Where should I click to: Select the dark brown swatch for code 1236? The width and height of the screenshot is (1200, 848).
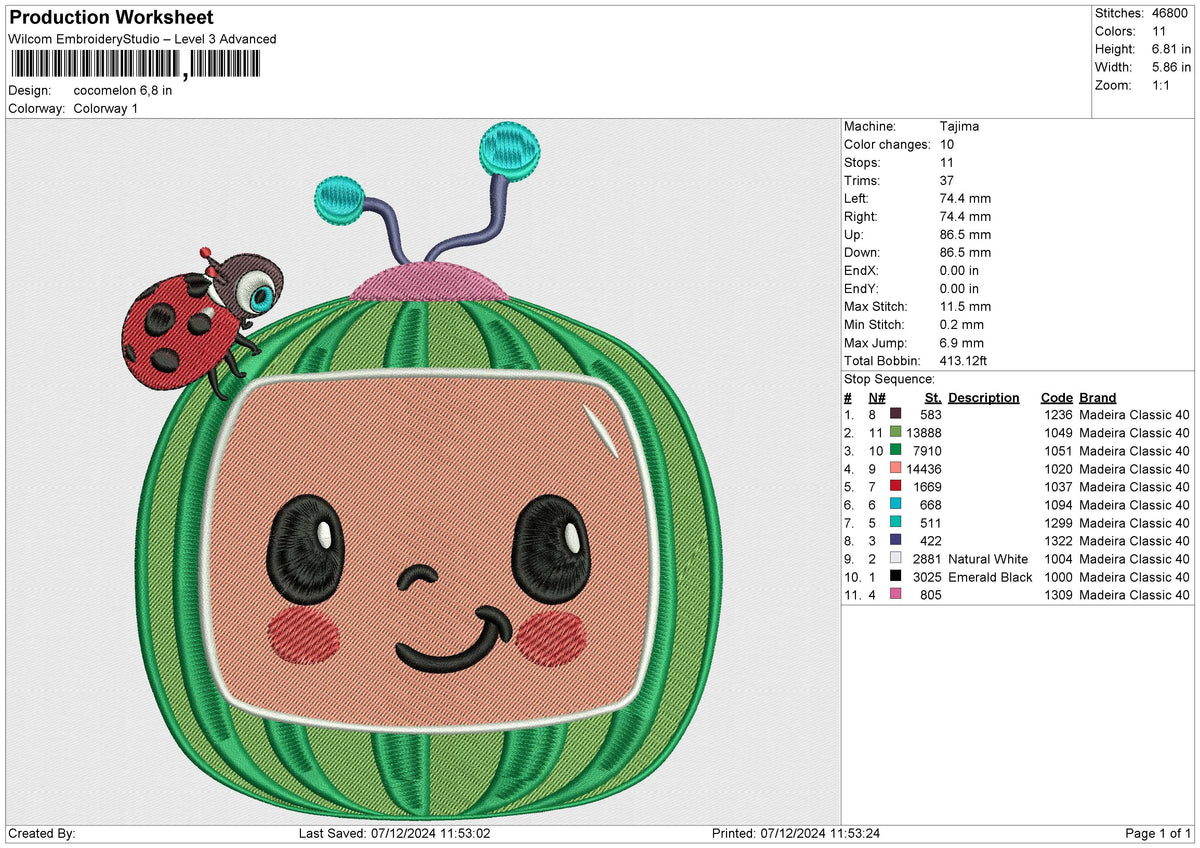[896, 413]
